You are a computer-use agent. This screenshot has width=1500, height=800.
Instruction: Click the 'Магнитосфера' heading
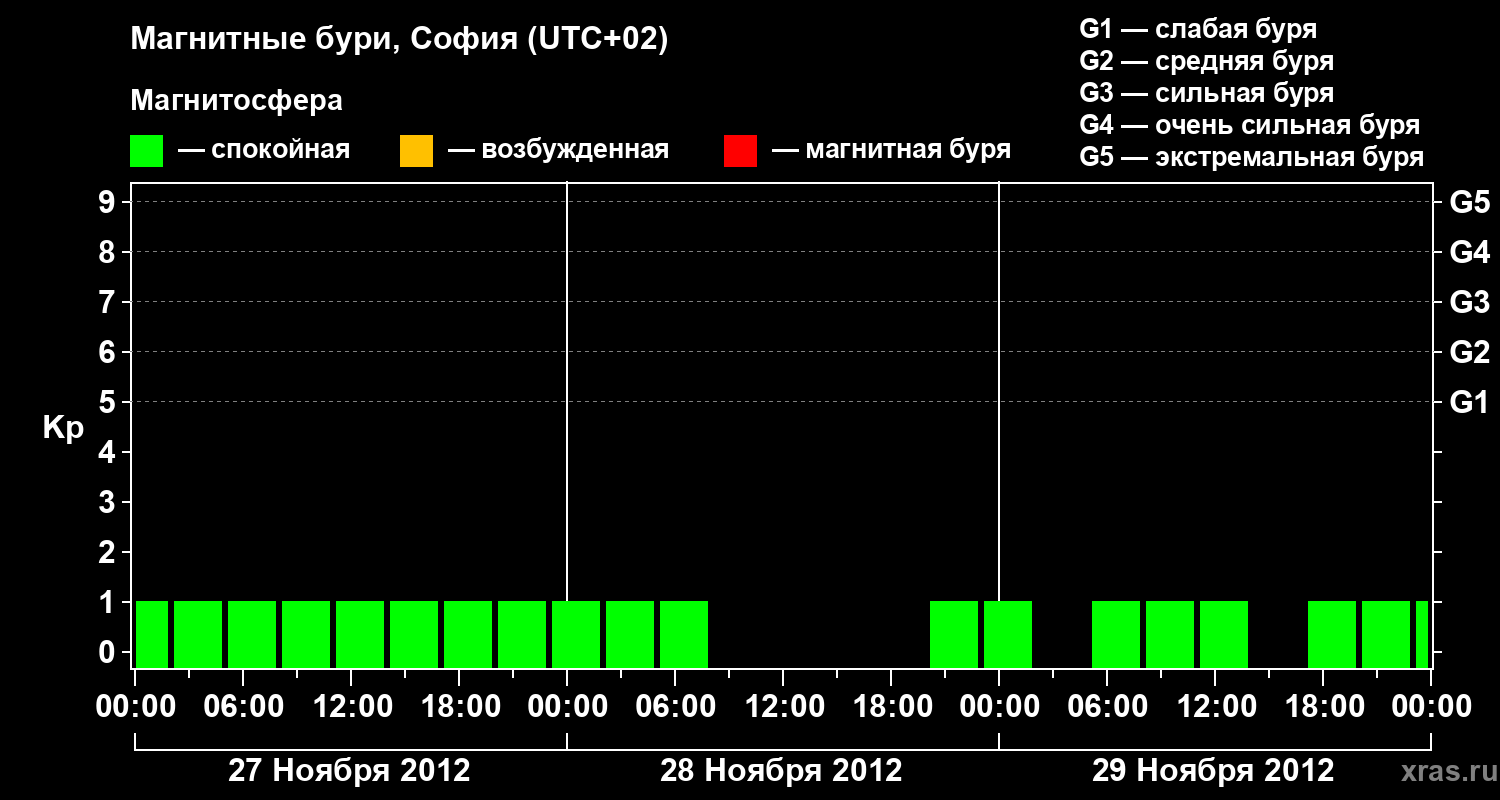click(236, 101)
